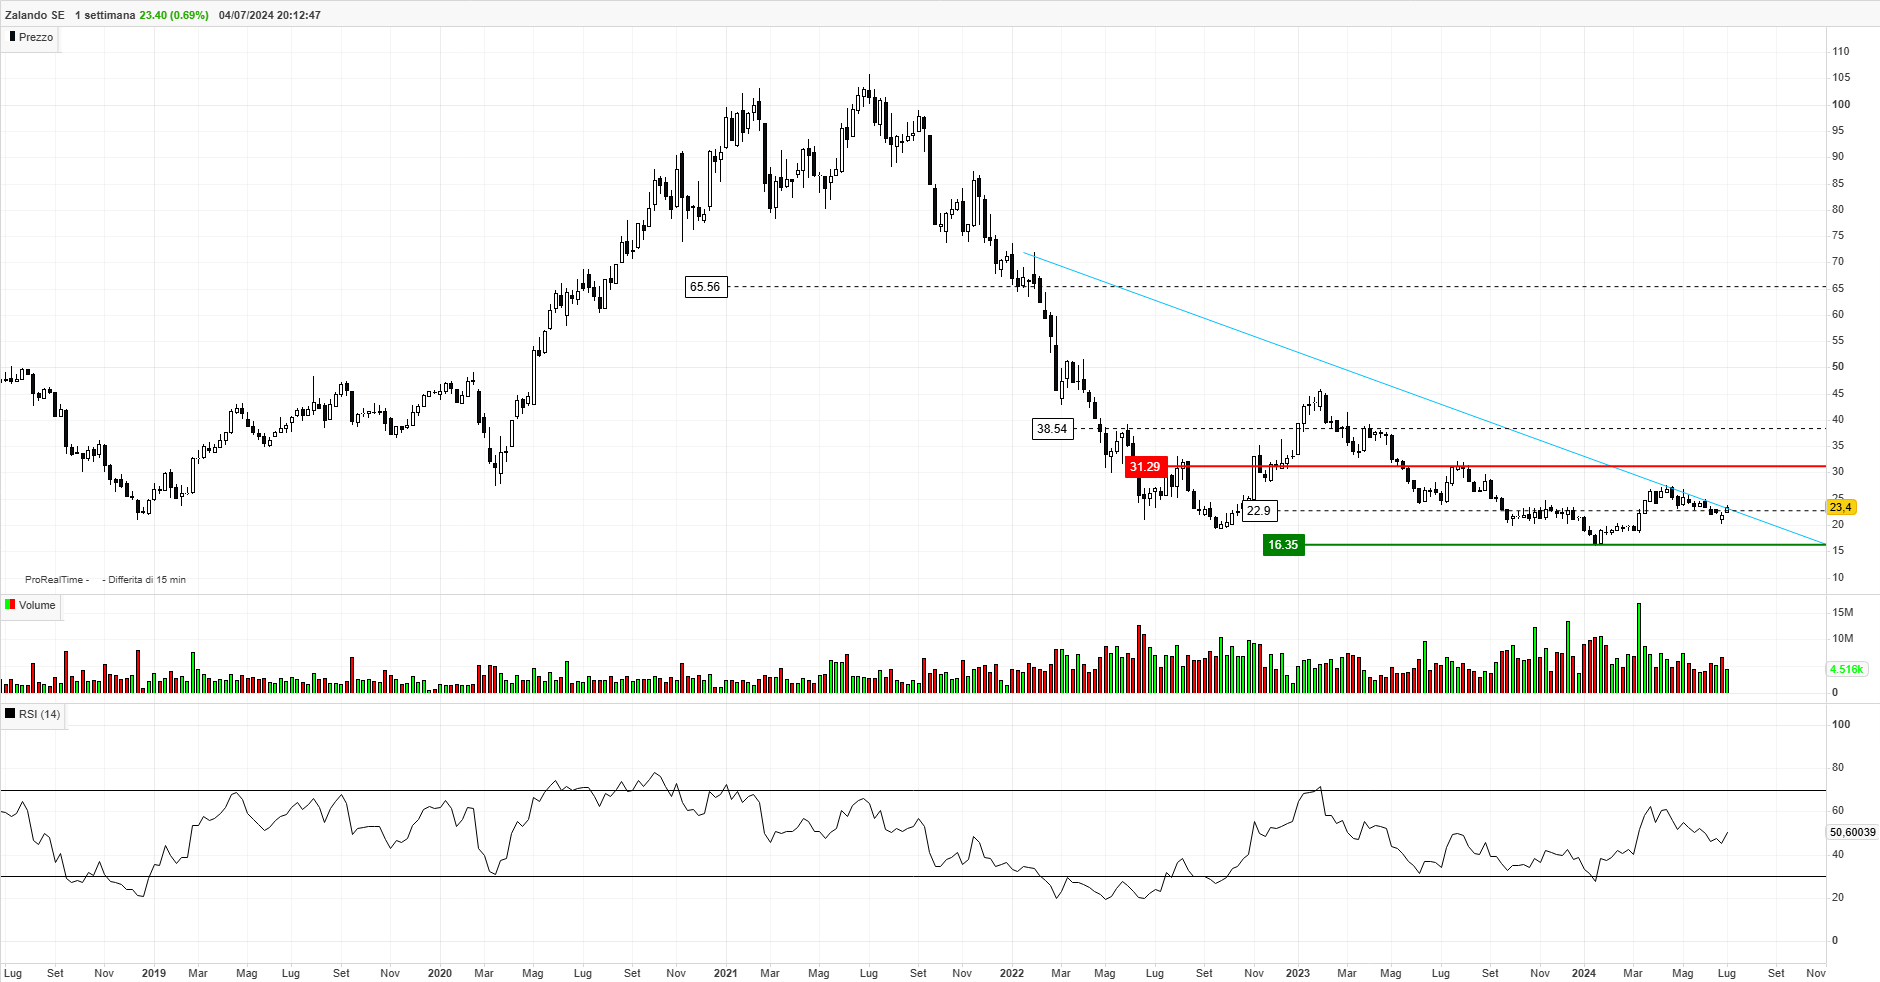Click the Volume red-green legend icon

tap(10, 604)
